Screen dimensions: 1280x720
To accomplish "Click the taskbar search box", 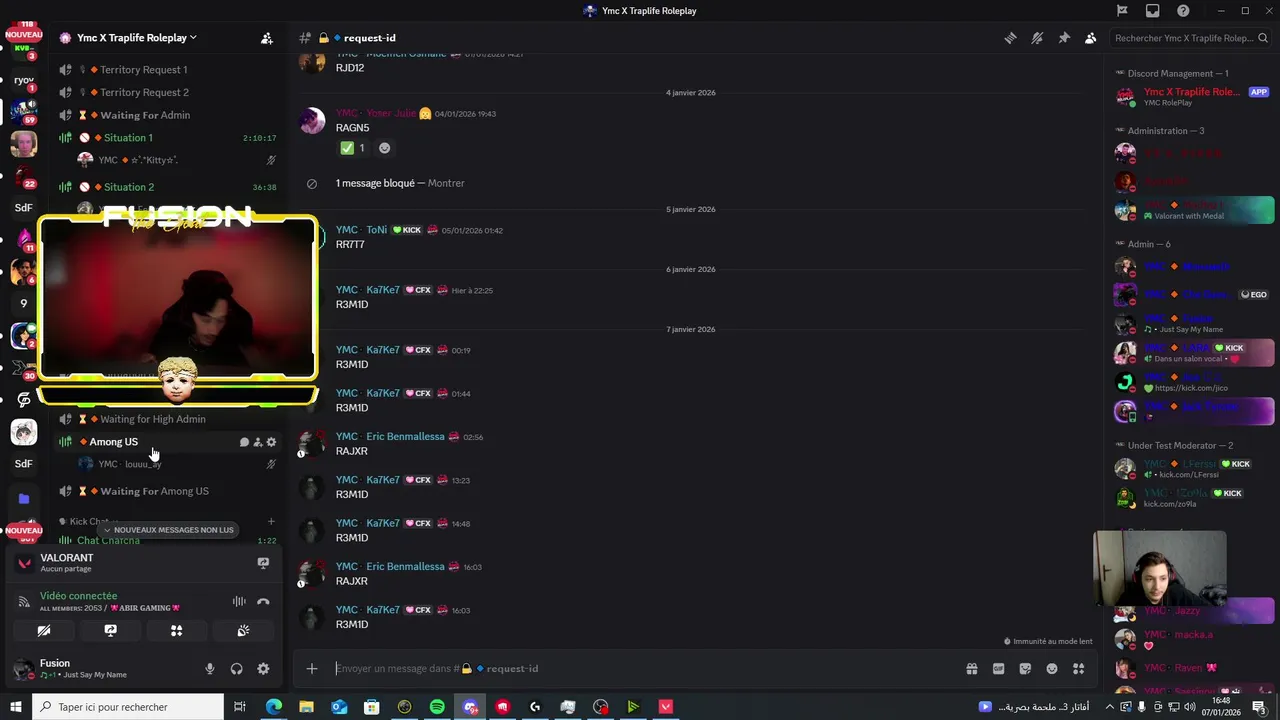I will [x=128, y=707].
